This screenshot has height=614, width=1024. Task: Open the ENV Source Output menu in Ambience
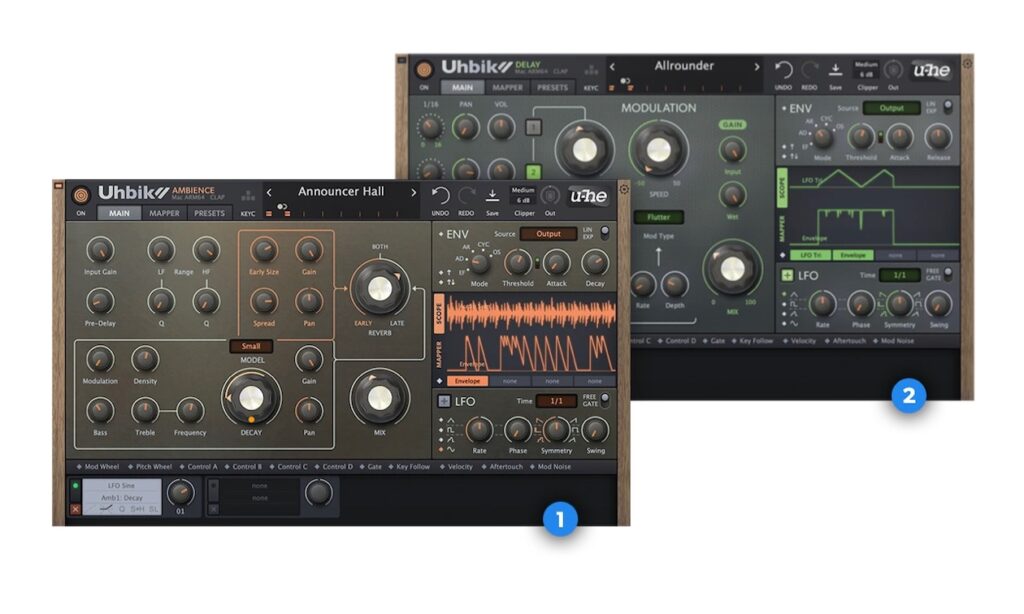(x=548, y=234)
